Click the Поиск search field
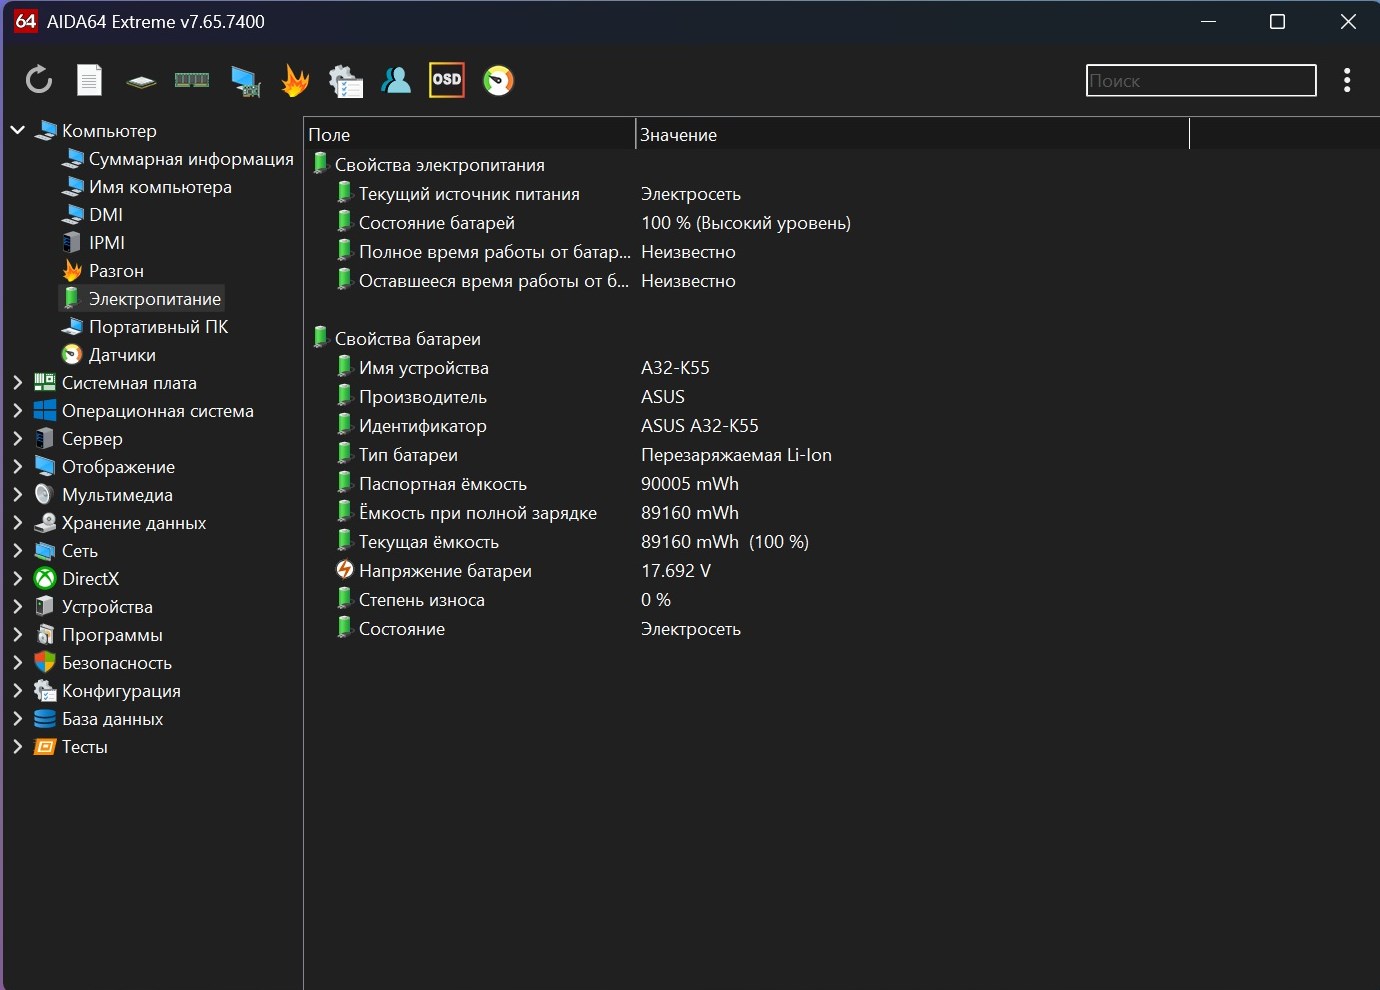 pos(1200,81)
